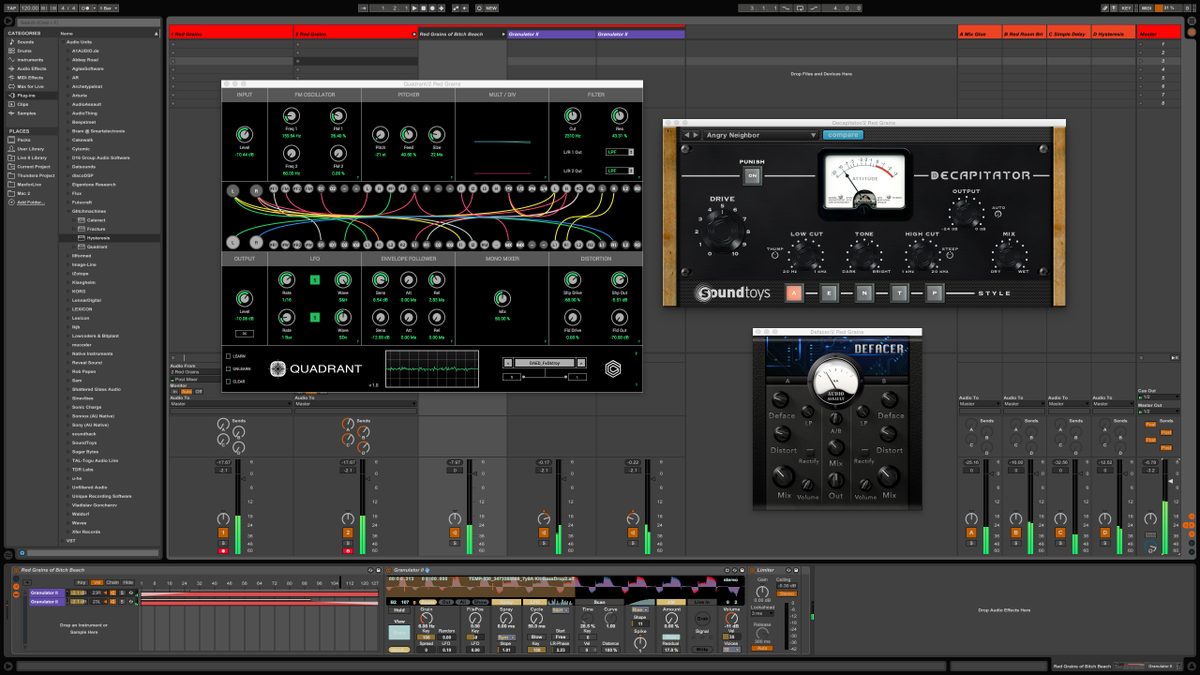
Task: Select the C Simple Delay return track header
Action: pyautogui.click(x=1069, y=34)
